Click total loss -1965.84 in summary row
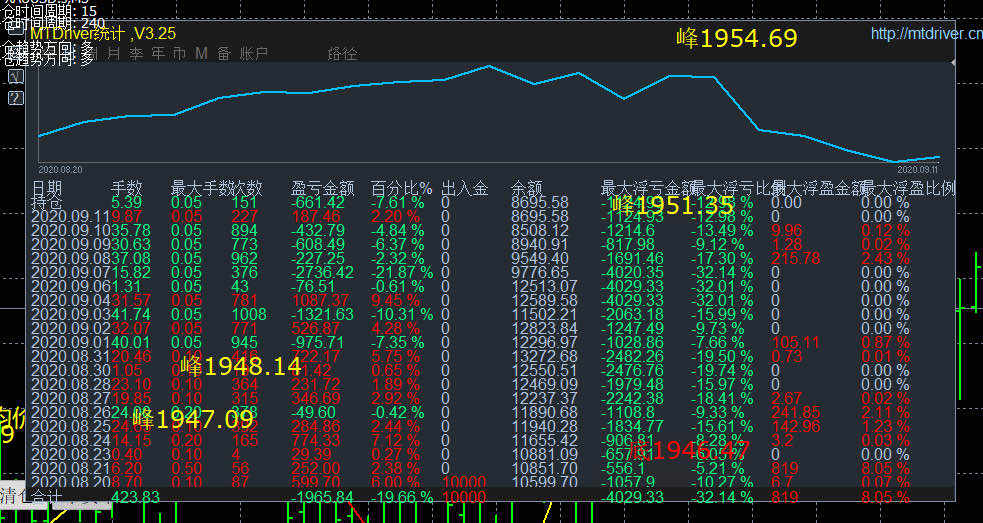The width and height of the screenshot is (983, 523). (322, 497)
